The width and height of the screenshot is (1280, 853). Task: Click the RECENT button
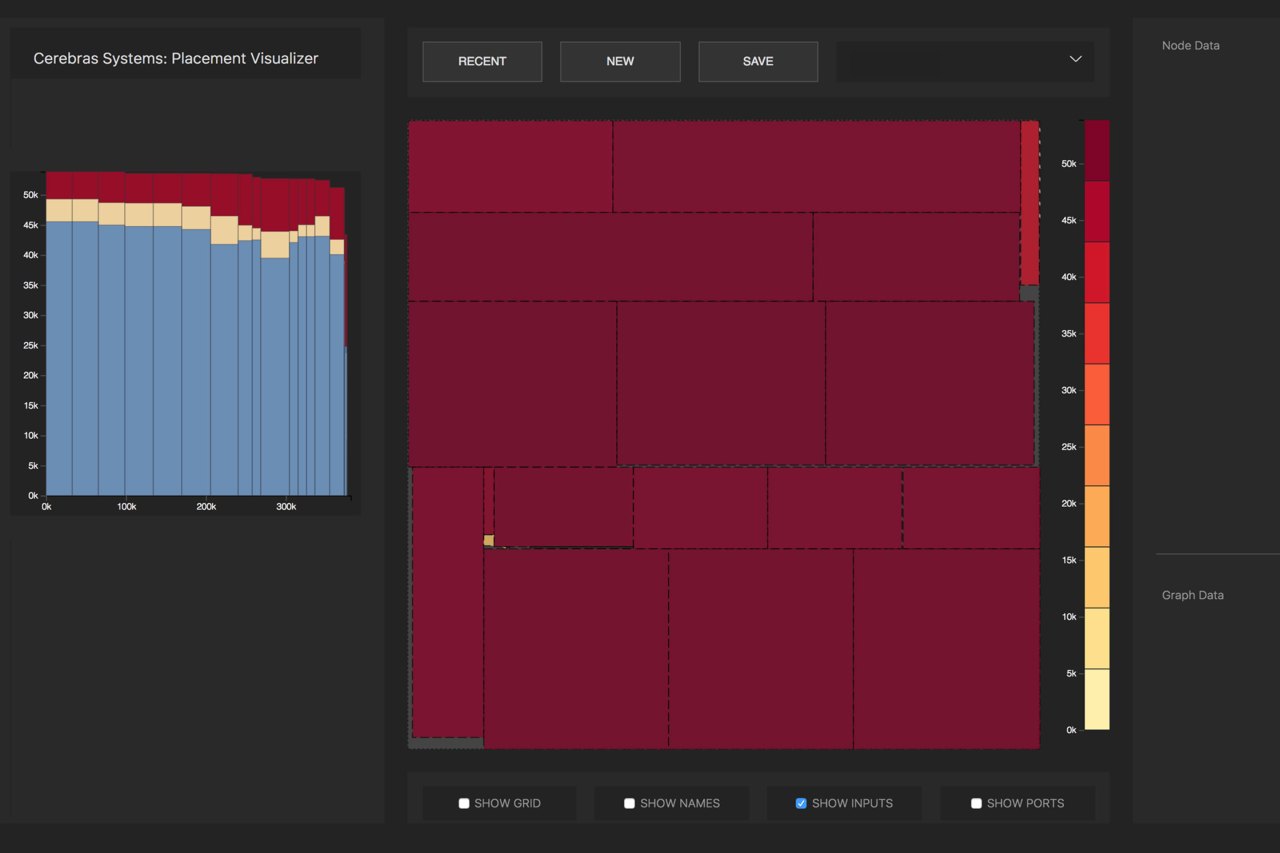point(482,61)
